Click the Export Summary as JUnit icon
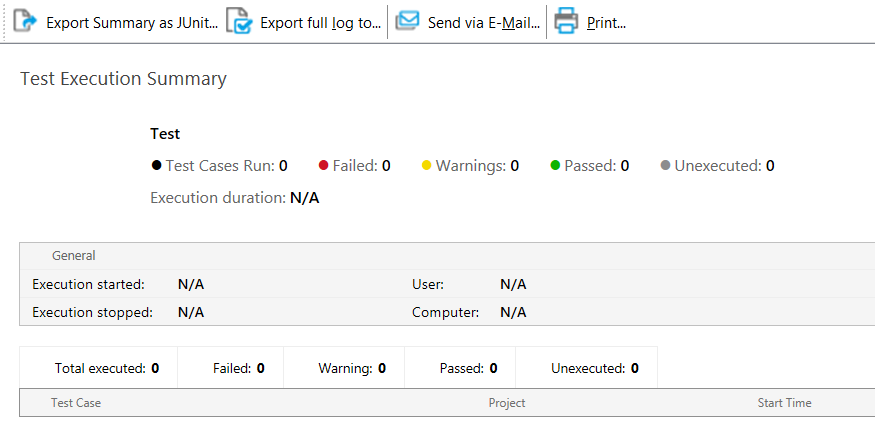 [25, 21]
